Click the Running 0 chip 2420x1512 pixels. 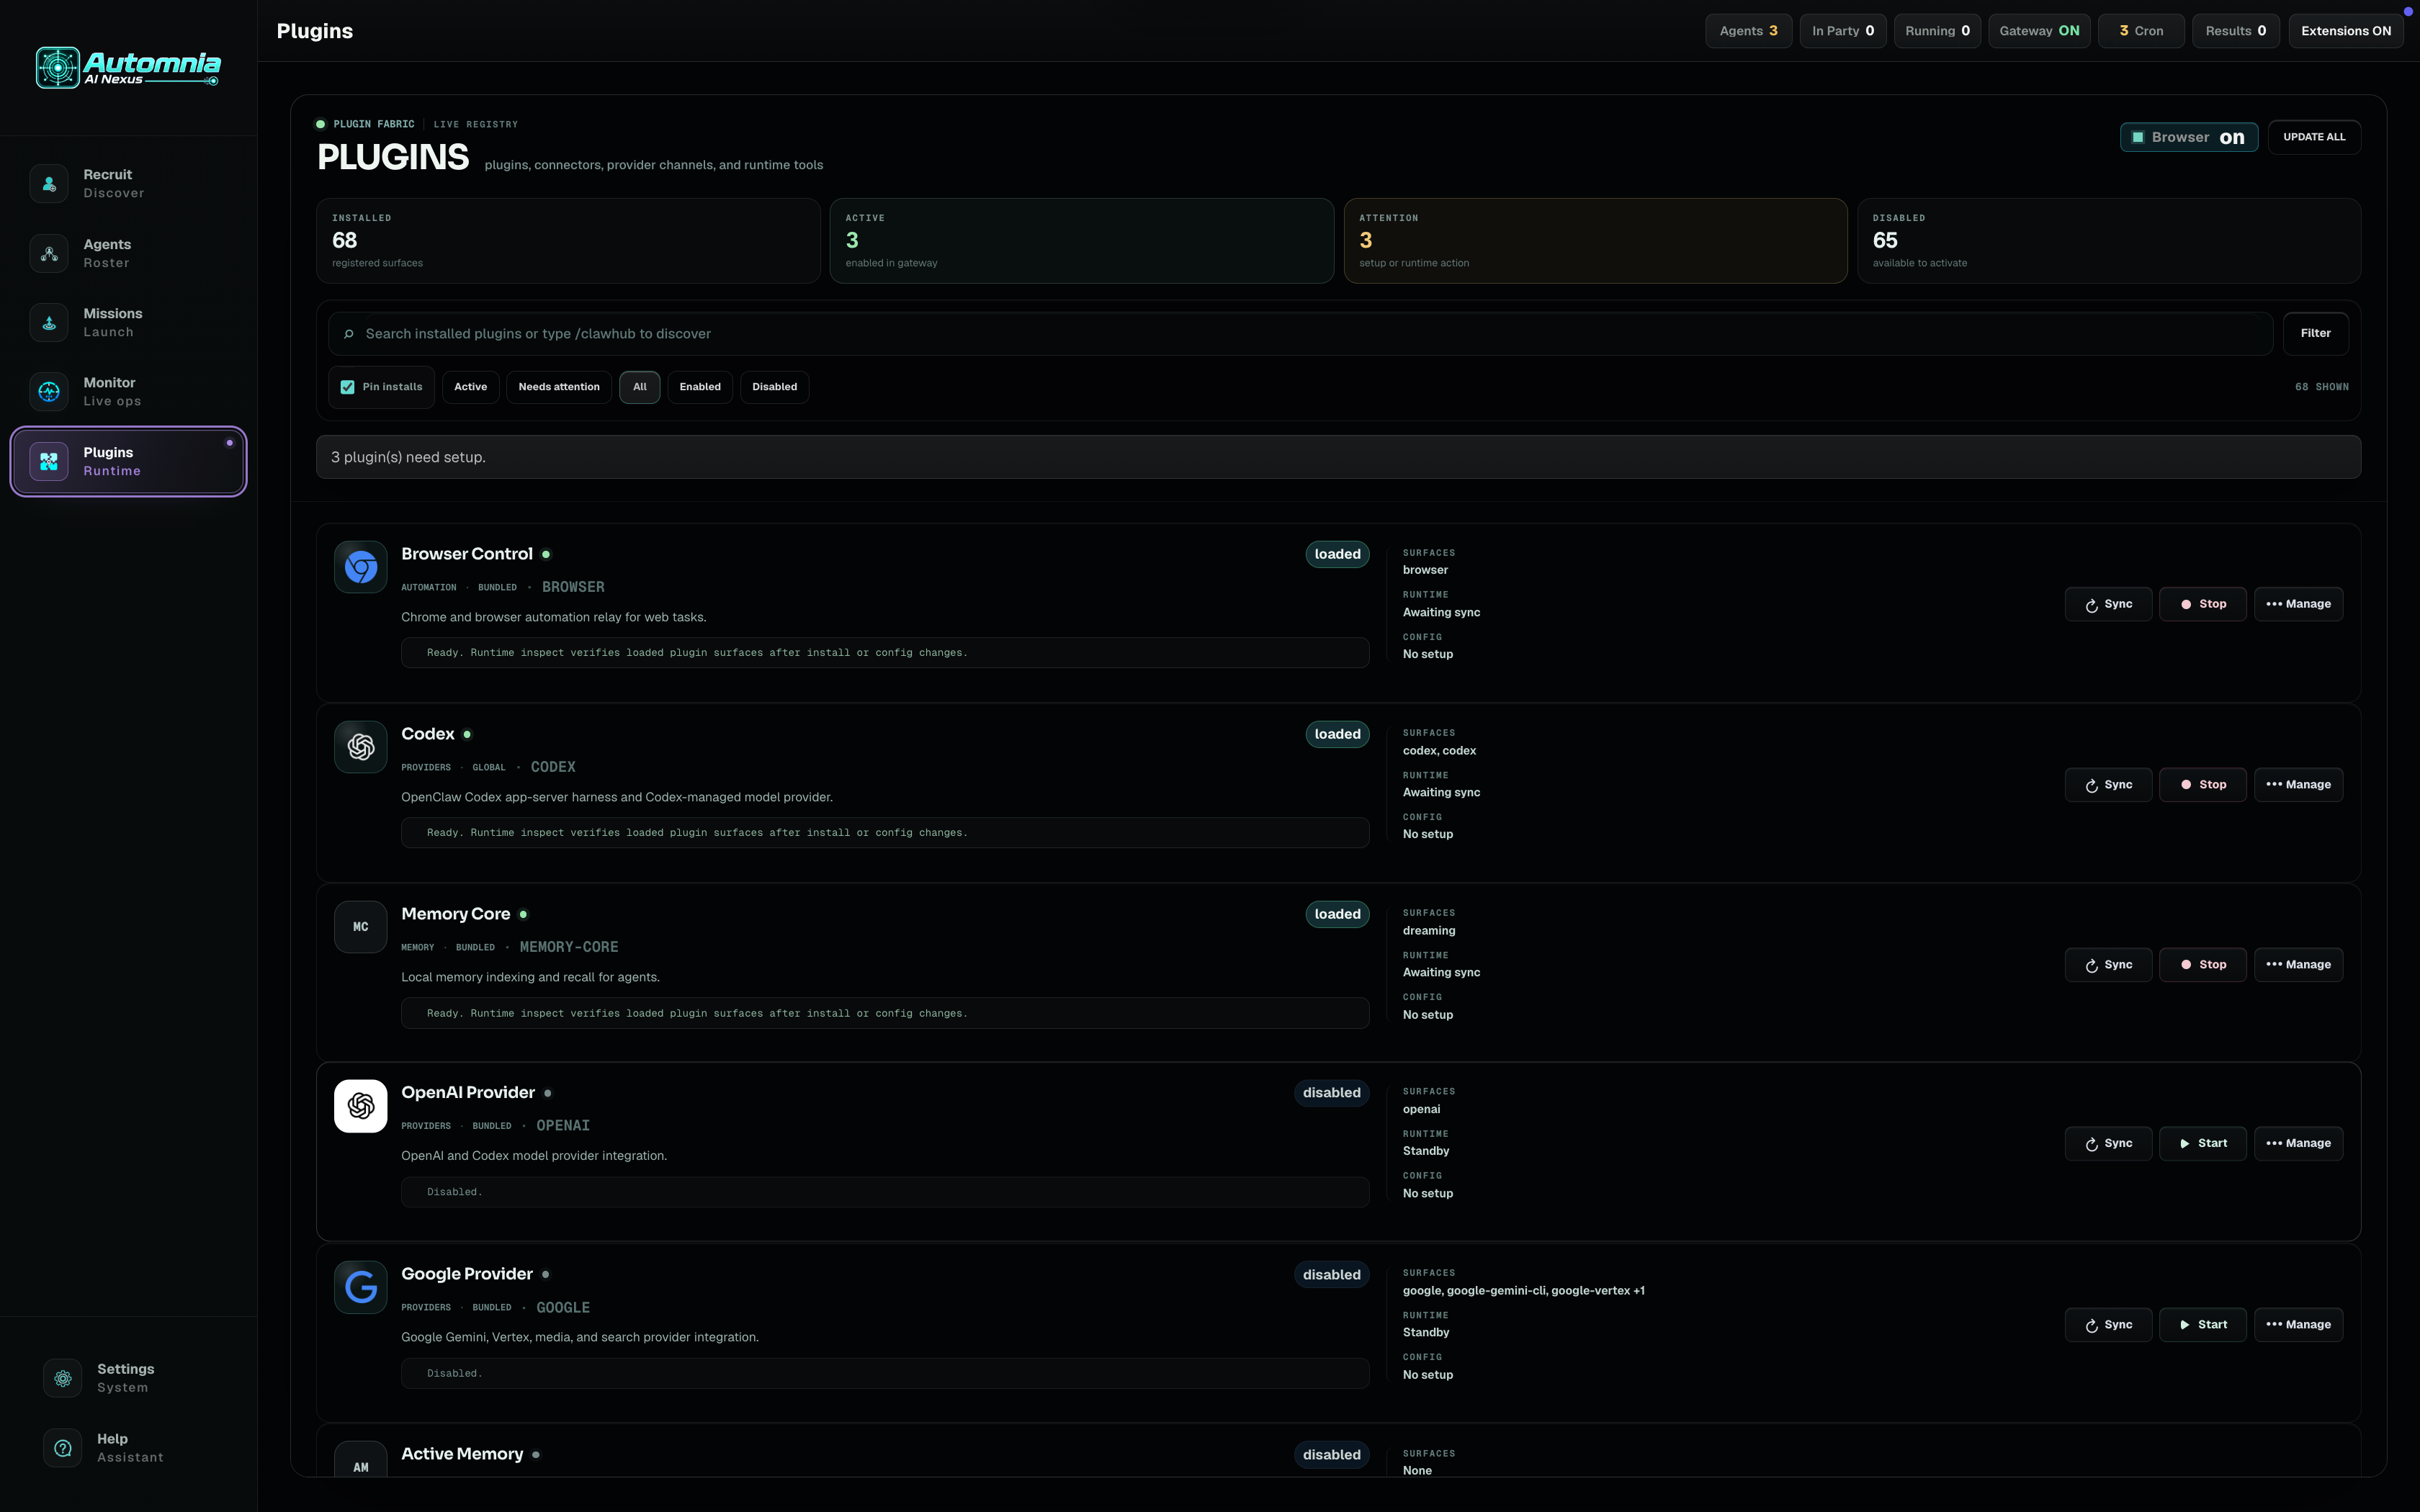[1937, 31]
